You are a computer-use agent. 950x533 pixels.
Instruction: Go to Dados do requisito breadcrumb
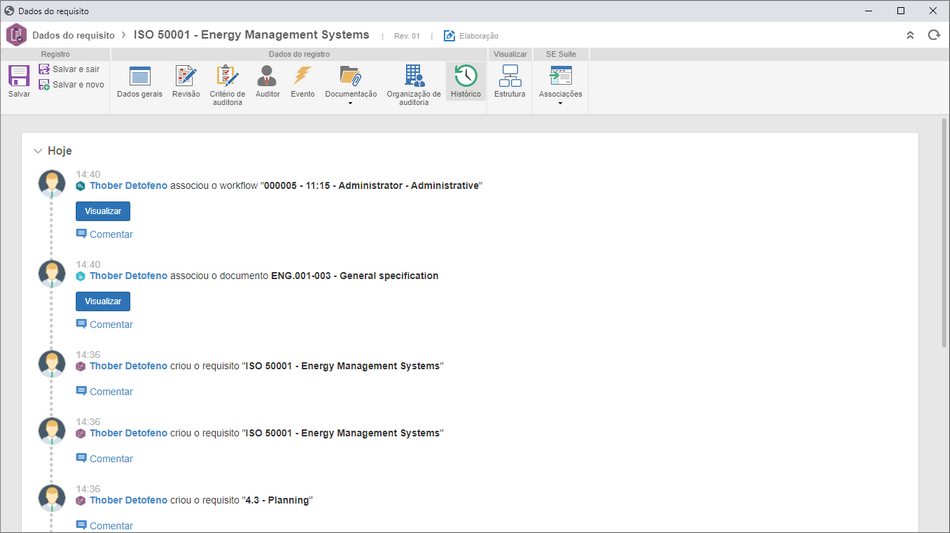(x=73, y=35)
